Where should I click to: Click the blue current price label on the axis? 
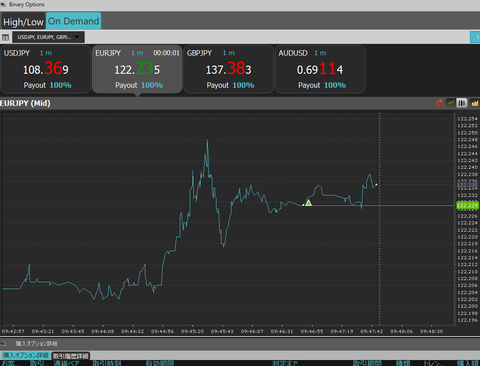tap(467, 185)
